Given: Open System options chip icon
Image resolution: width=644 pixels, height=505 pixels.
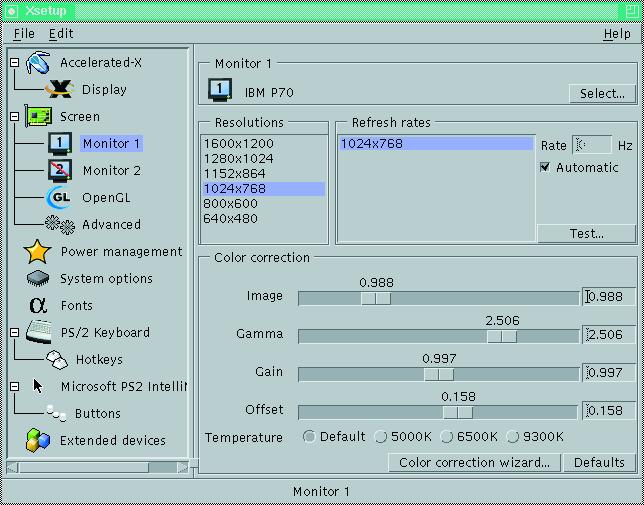Looking at the screenshot, I should (x=38, y=279).
